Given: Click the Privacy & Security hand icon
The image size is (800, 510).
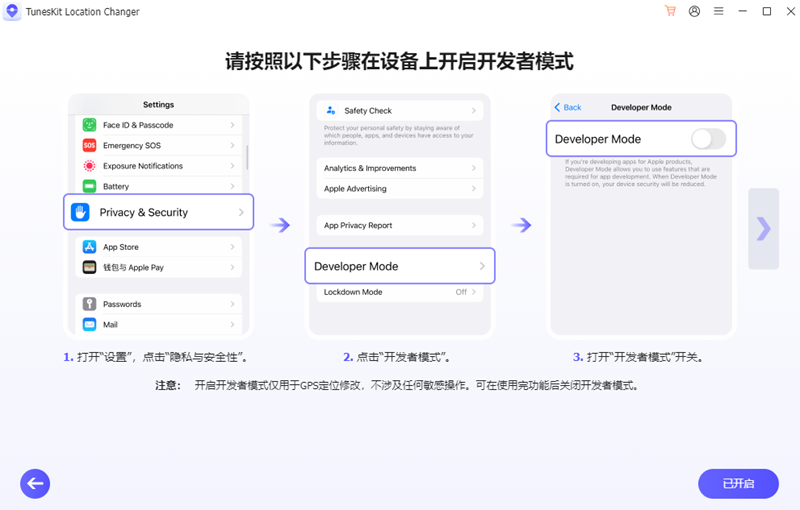Looking at the screenshot, I should click(80, 212).
